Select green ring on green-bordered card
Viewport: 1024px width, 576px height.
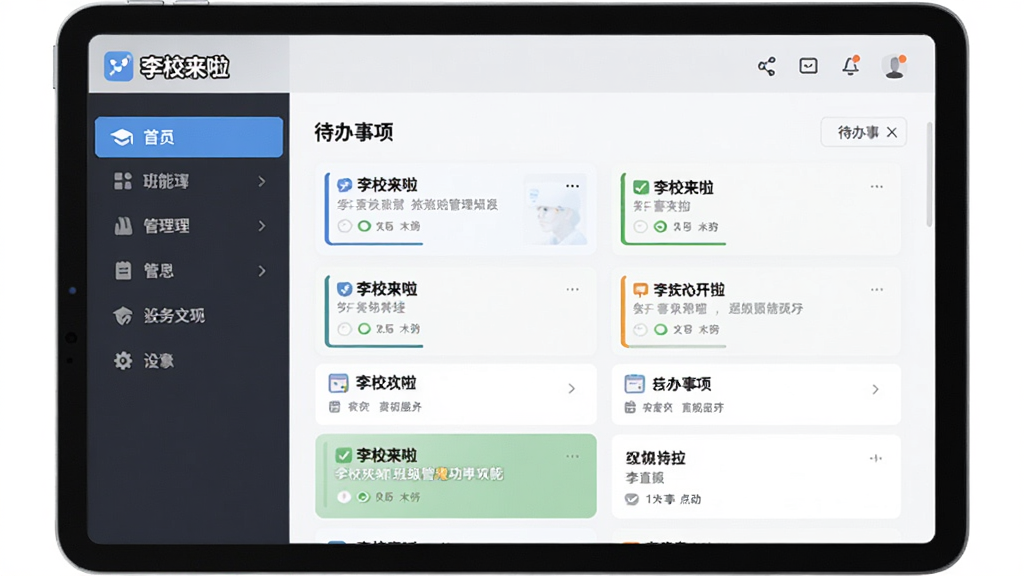click(x=660, y=227)
